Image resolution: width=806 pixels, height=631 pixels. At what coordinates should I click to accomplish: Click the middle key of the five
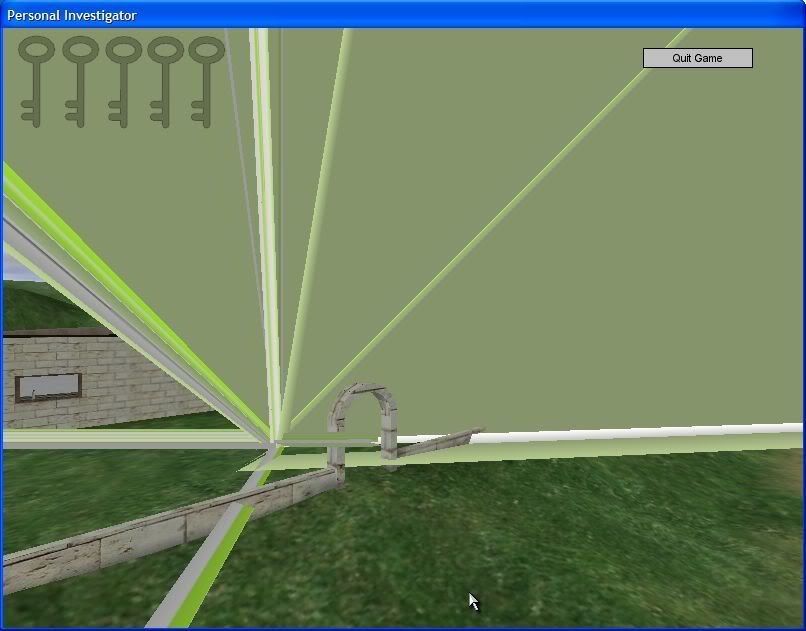(123, 80)
